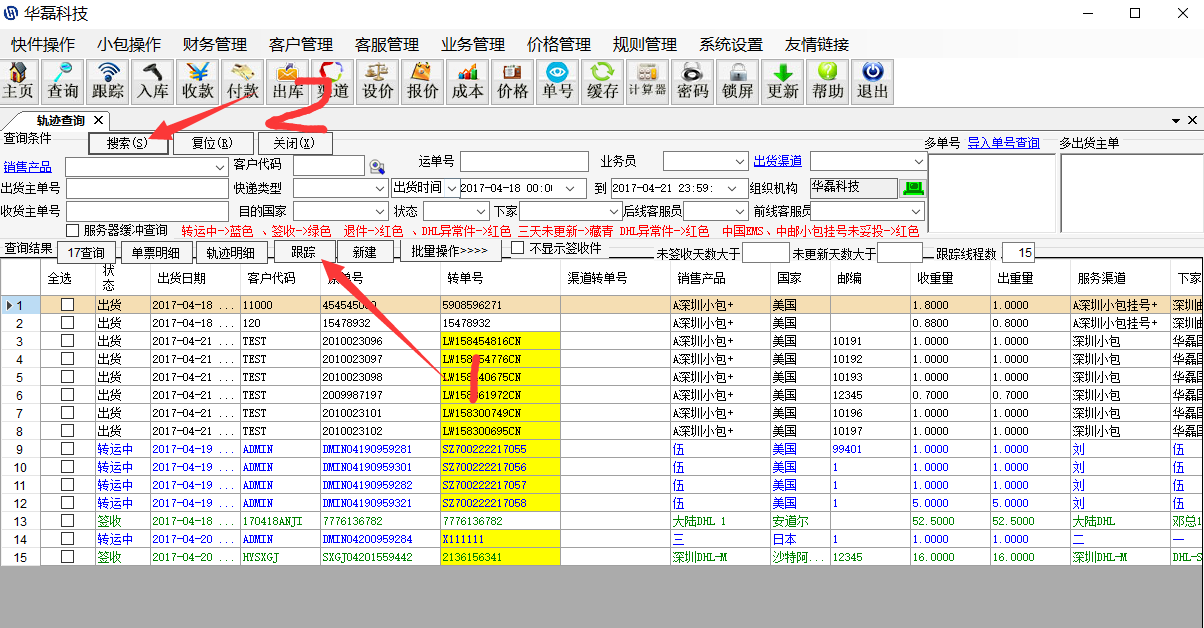Expand the 销售产品 dropdown

click(218, 166)
